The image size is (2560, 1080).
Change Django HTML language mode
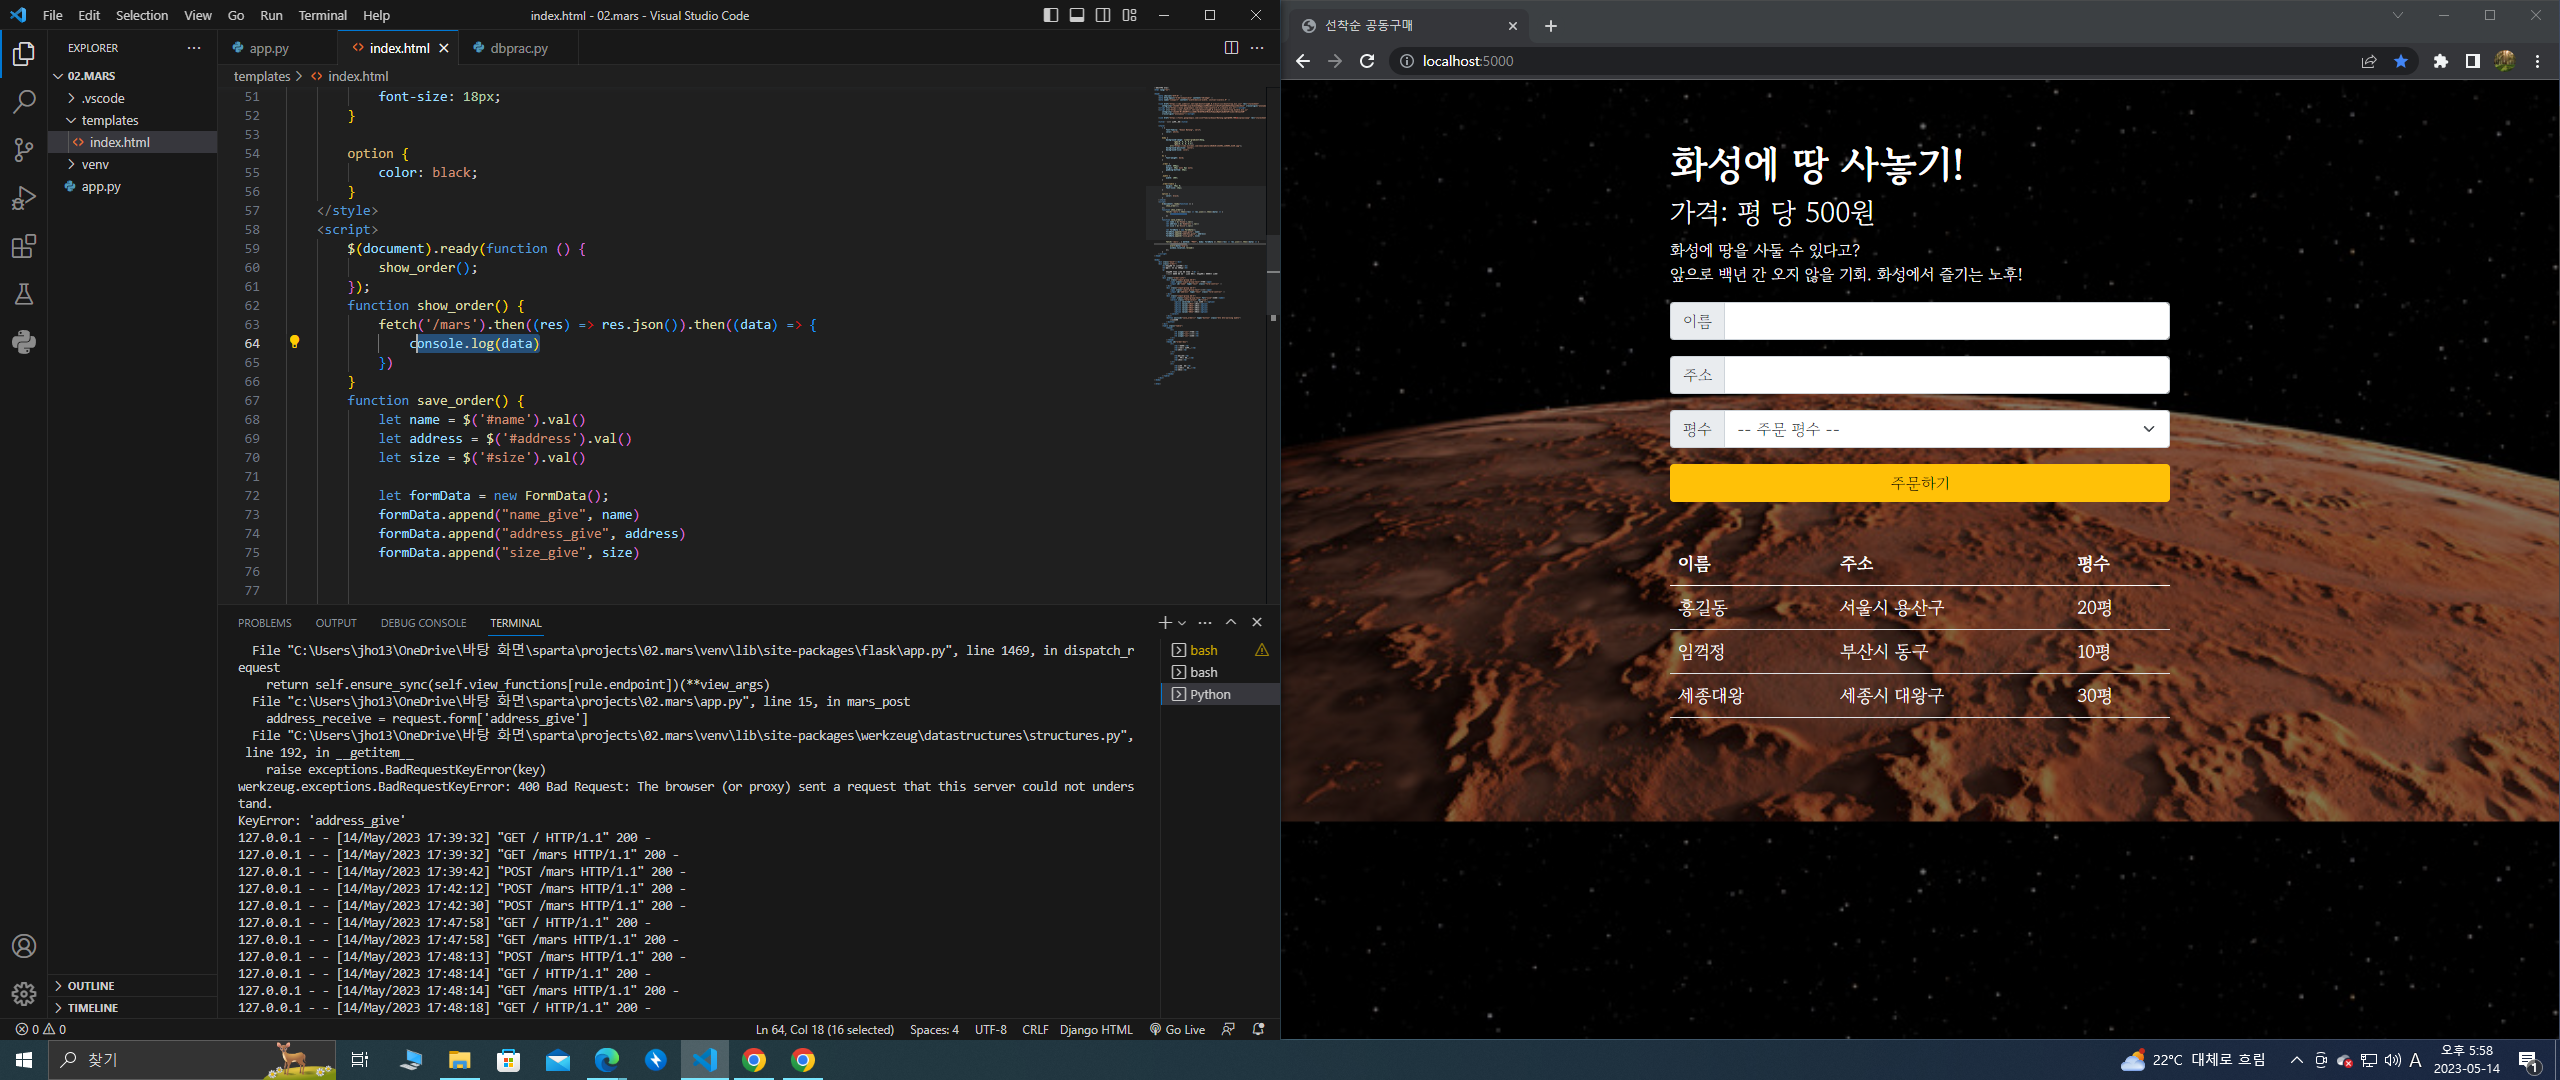pos(1096,1029)
